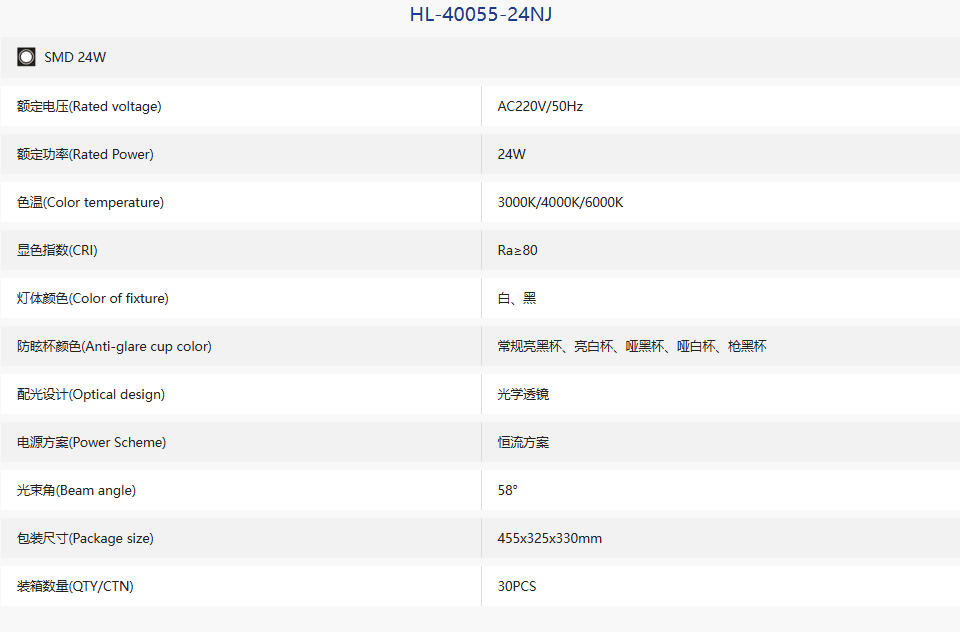Screen dimensions: 960x632
Task: Select the CRI label
Action: pyautogui.click(x=57, y=250)
